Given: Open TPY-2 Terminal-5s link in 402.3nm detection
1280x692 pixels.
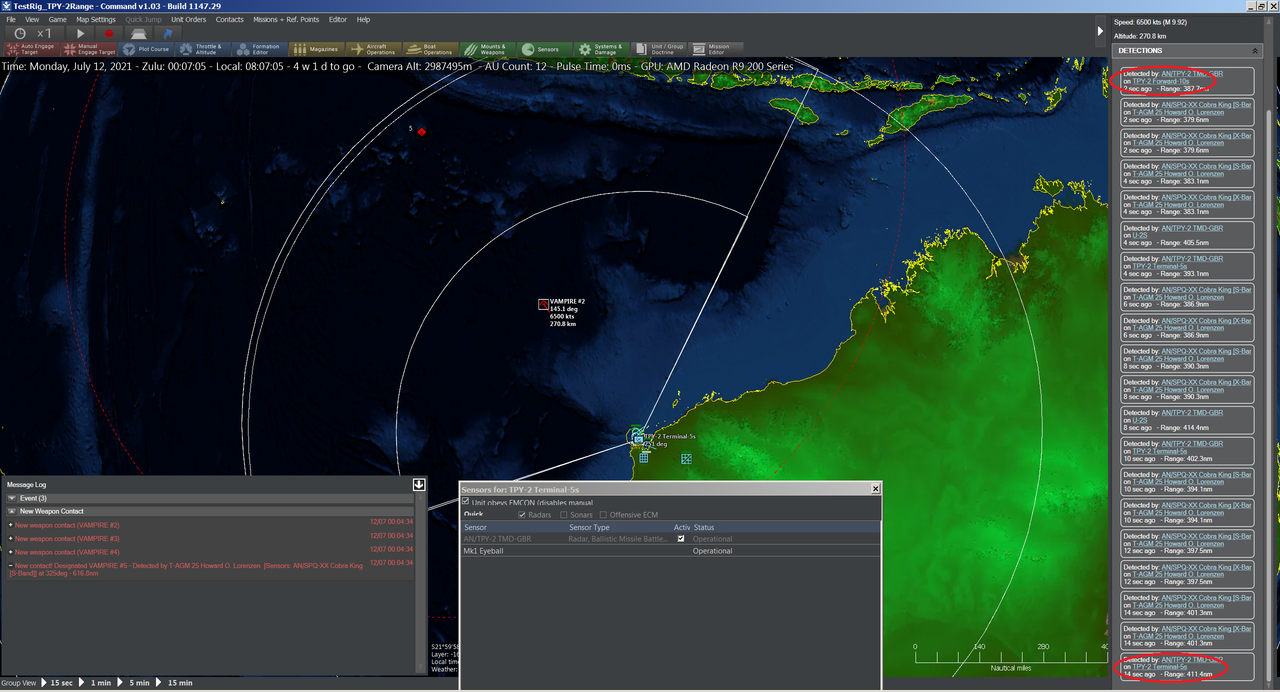Looking at the screenshot, I should [x=1160, y=451].
